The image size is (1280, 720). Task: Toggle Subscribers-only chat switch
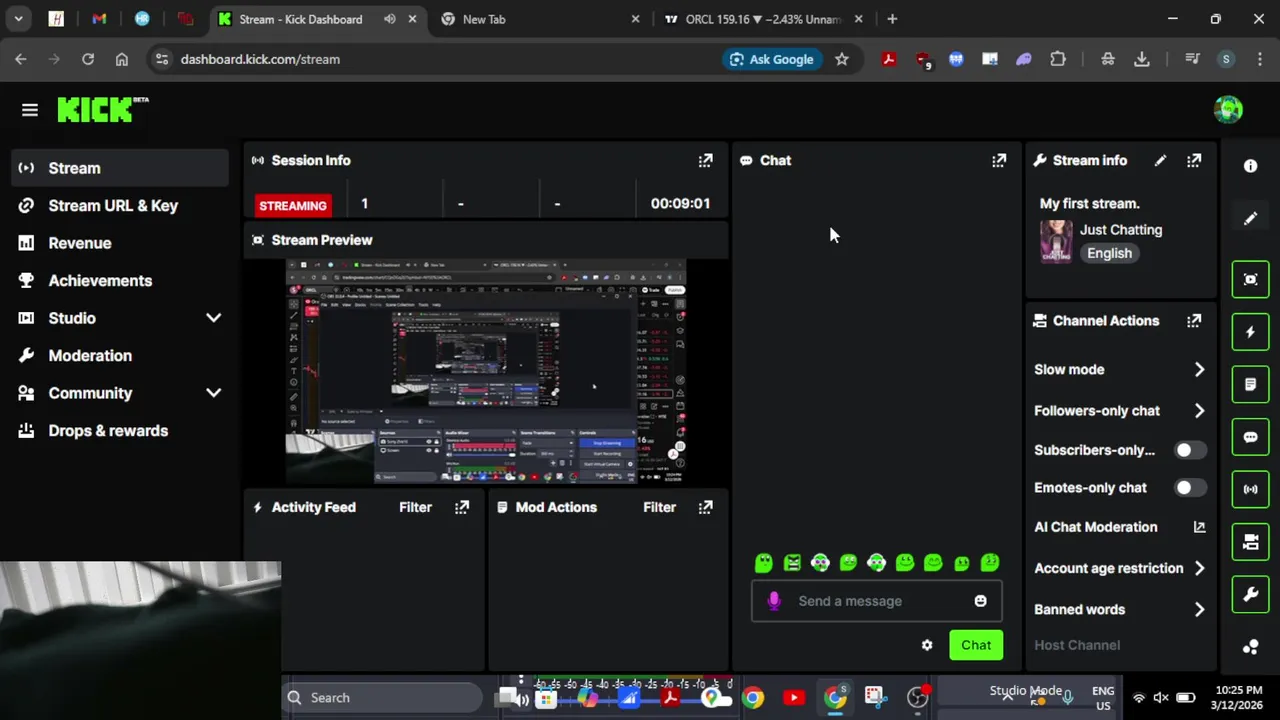coord(1188,450)
